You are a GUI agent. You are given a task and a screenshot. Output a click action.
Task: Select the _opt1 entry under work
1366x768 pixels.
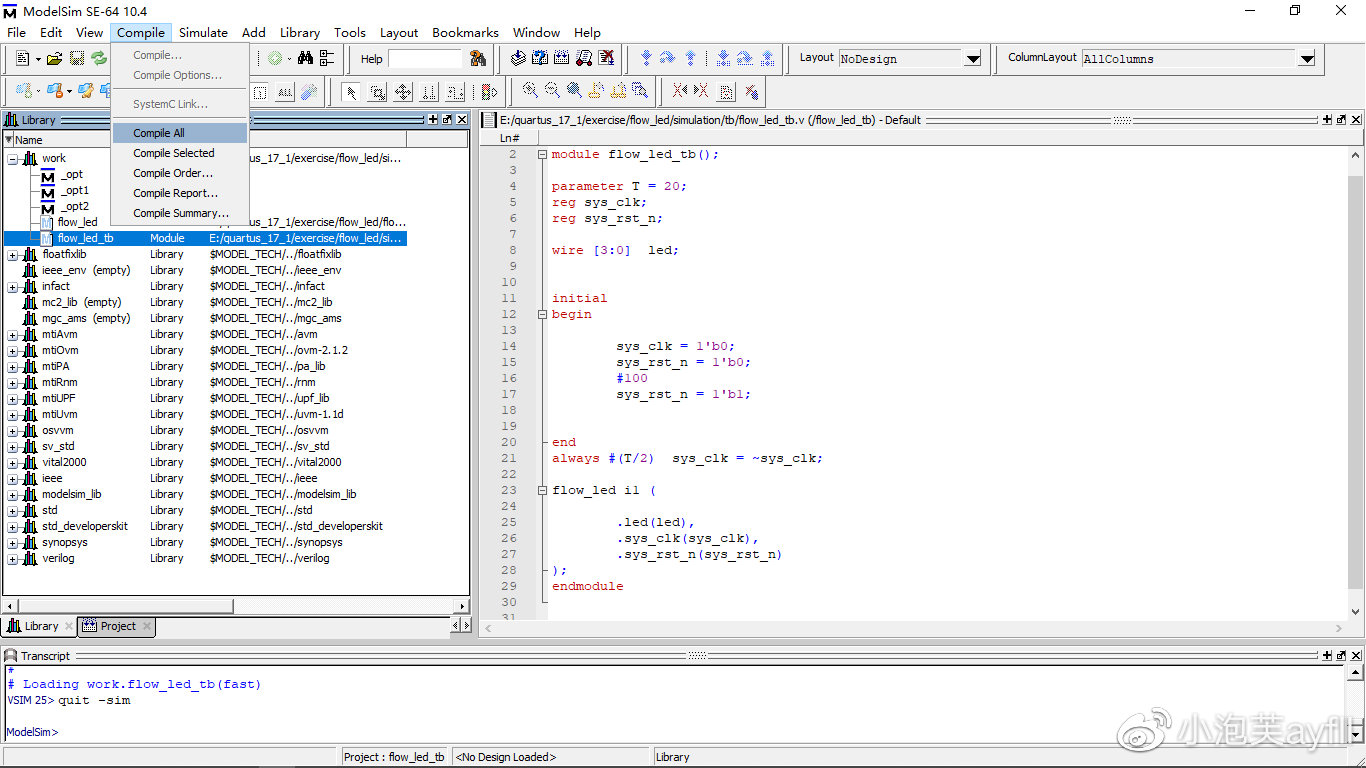[x=74, y=190]
